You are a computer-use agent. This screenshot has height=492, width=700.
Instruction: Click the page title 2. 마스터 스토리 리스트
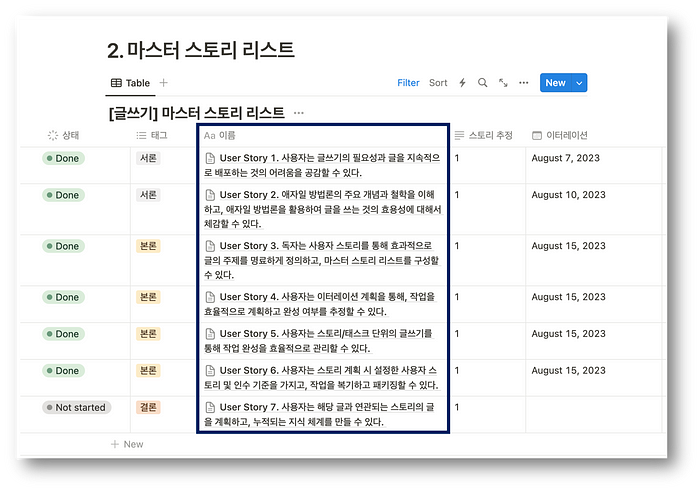(200, 50)
